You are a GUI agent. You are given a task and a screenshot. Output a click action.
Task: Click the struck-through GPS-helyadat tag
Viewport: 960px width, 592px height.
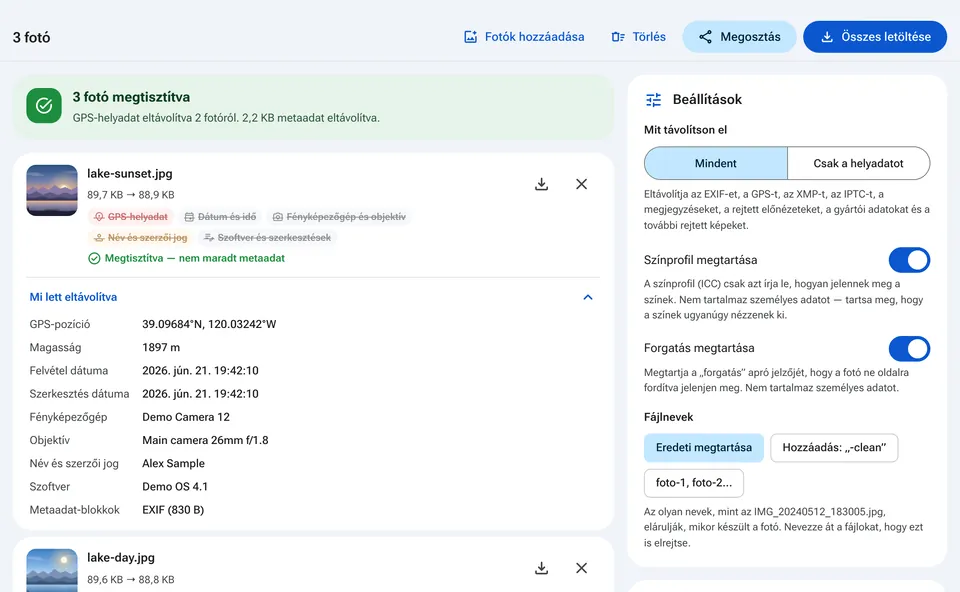(131, 217)
